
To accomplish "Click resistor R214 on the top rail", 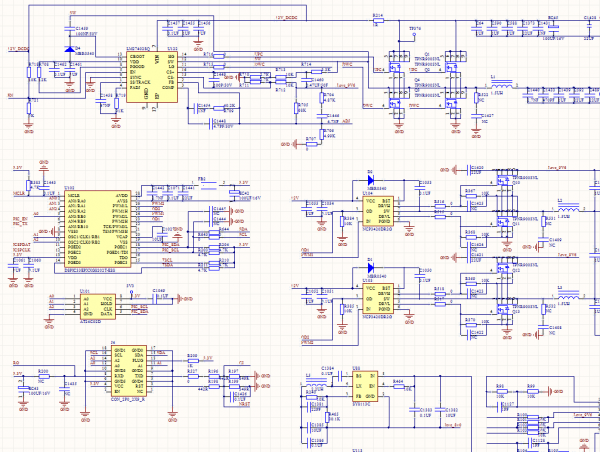I will (378, 19).
